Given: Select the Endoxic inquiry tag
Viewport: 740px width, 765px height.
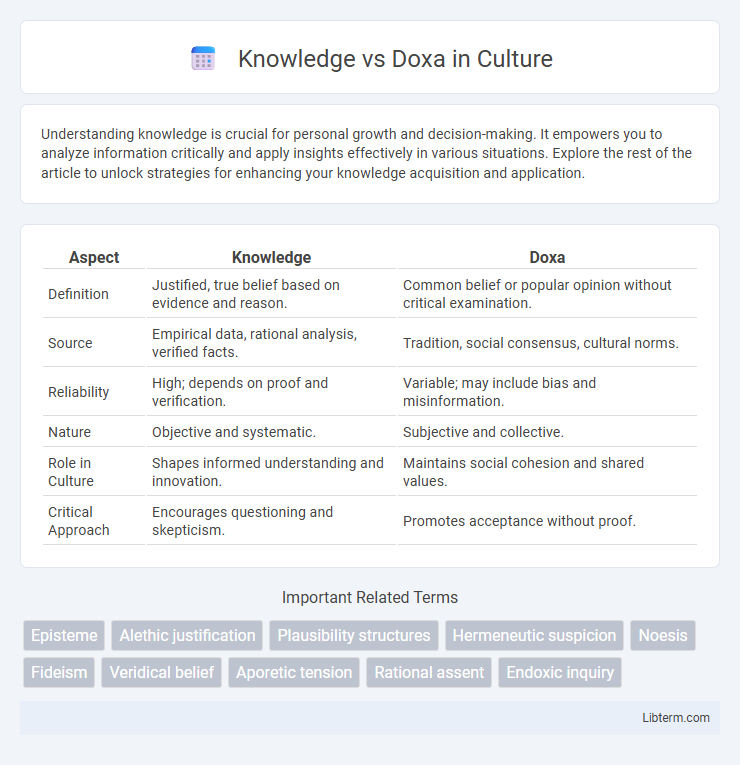Looking at the screenshot, I should pyautogui.click(x=560, y=672).
